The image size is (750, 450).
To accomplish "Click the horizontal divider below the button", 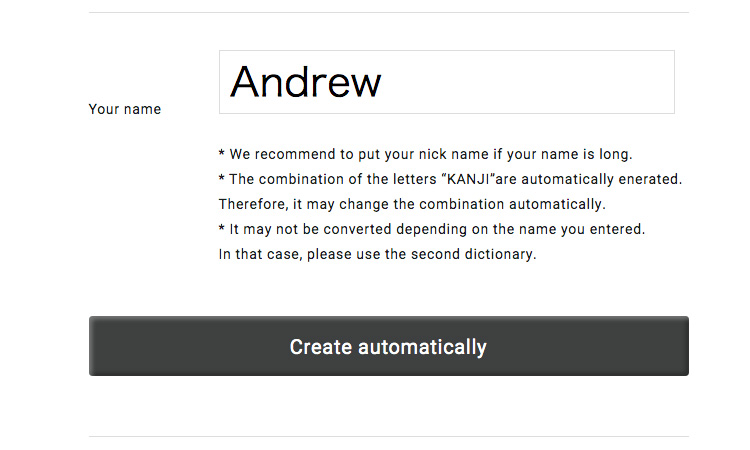I will [x=388, y=436].
